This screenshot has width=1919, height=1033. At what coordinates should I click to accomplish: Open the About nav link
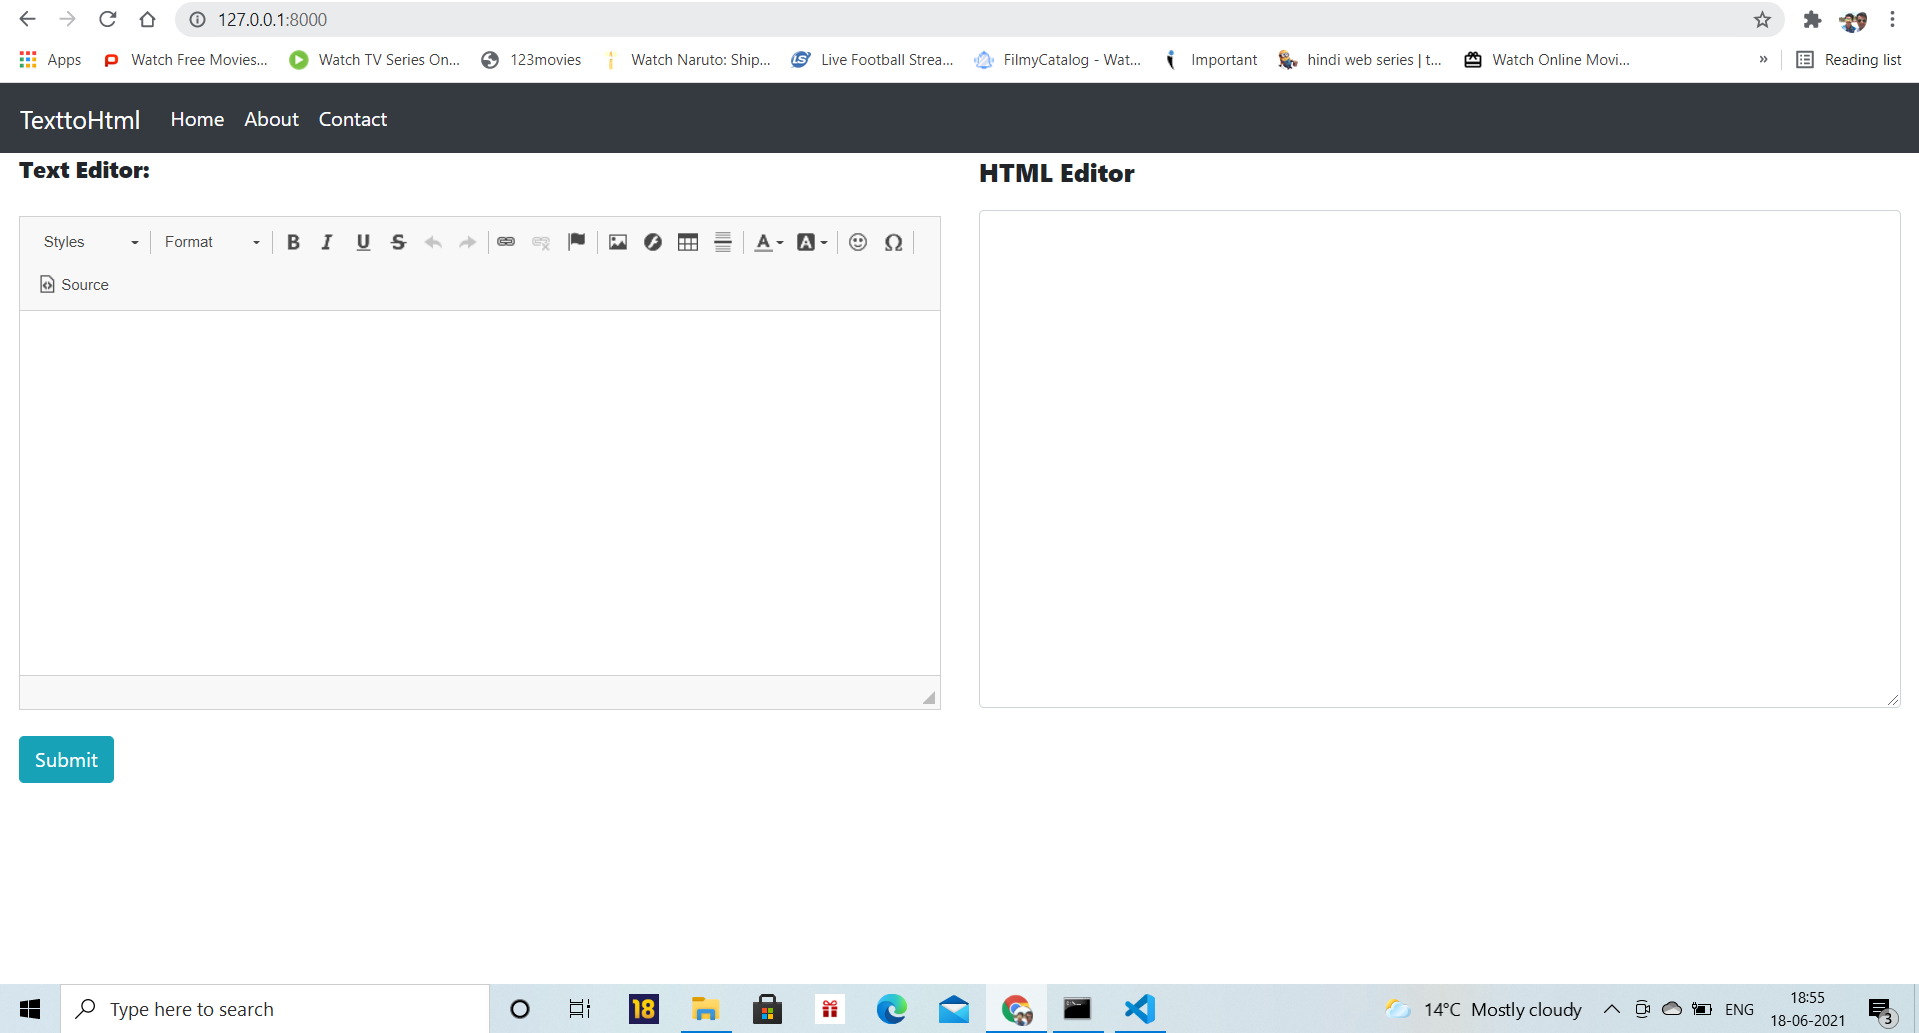(271, 119)
